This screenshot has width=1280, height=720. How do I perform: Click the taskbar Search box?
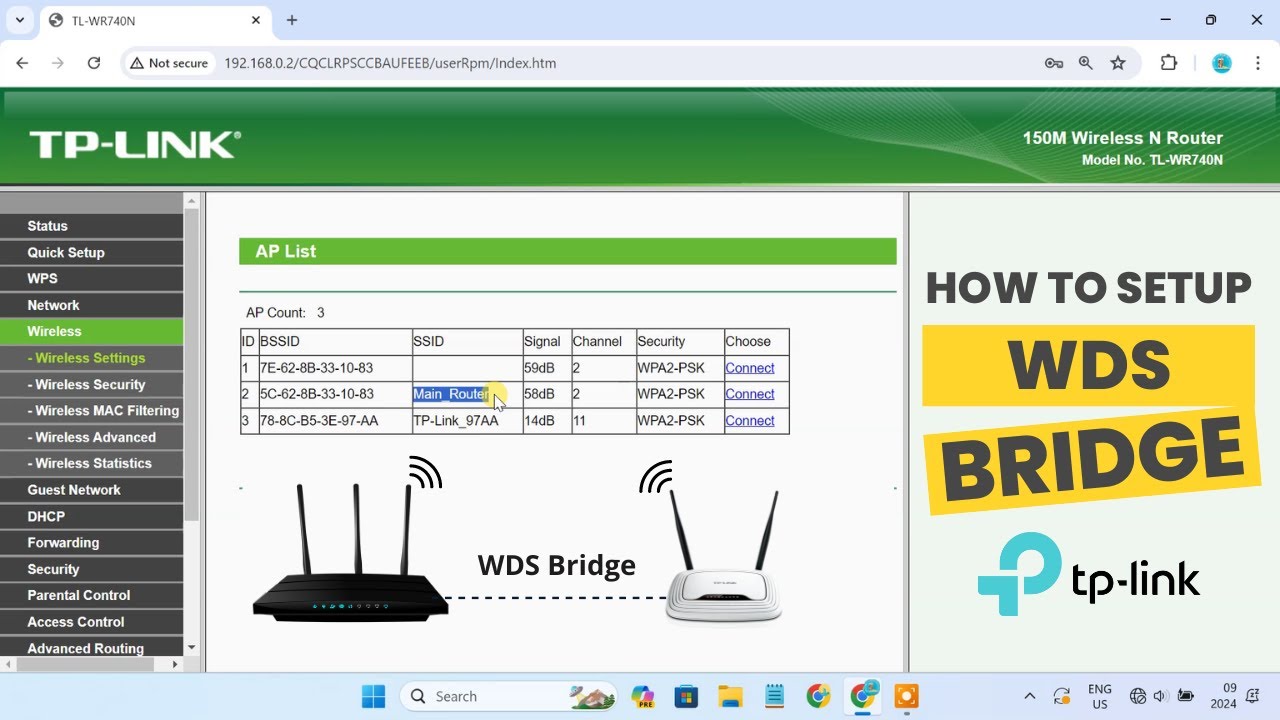(x=508, y=696)
